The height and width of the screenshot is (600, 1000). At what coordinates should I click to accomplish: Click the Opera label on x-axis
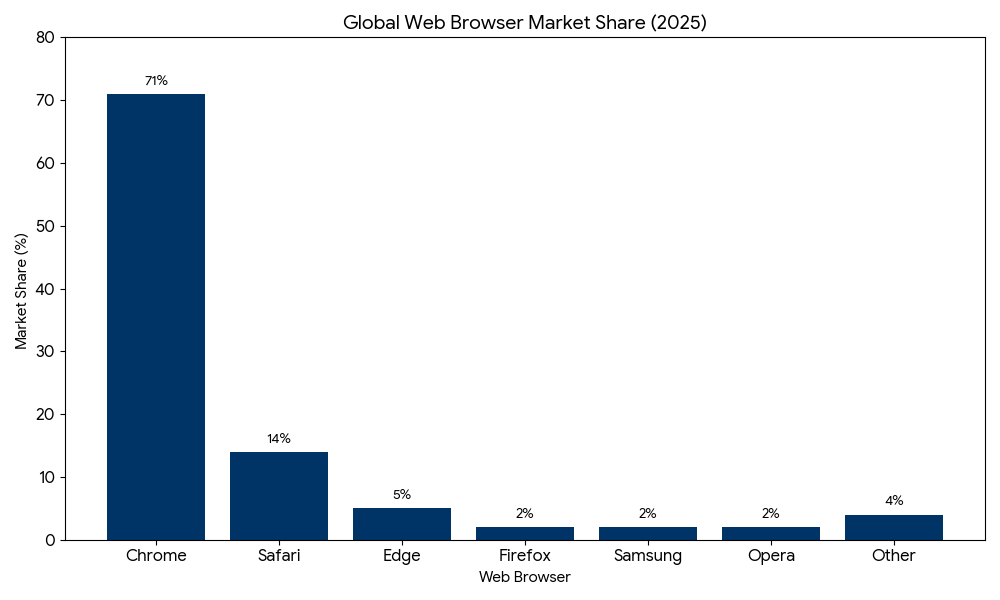click(x=771, y=556)
